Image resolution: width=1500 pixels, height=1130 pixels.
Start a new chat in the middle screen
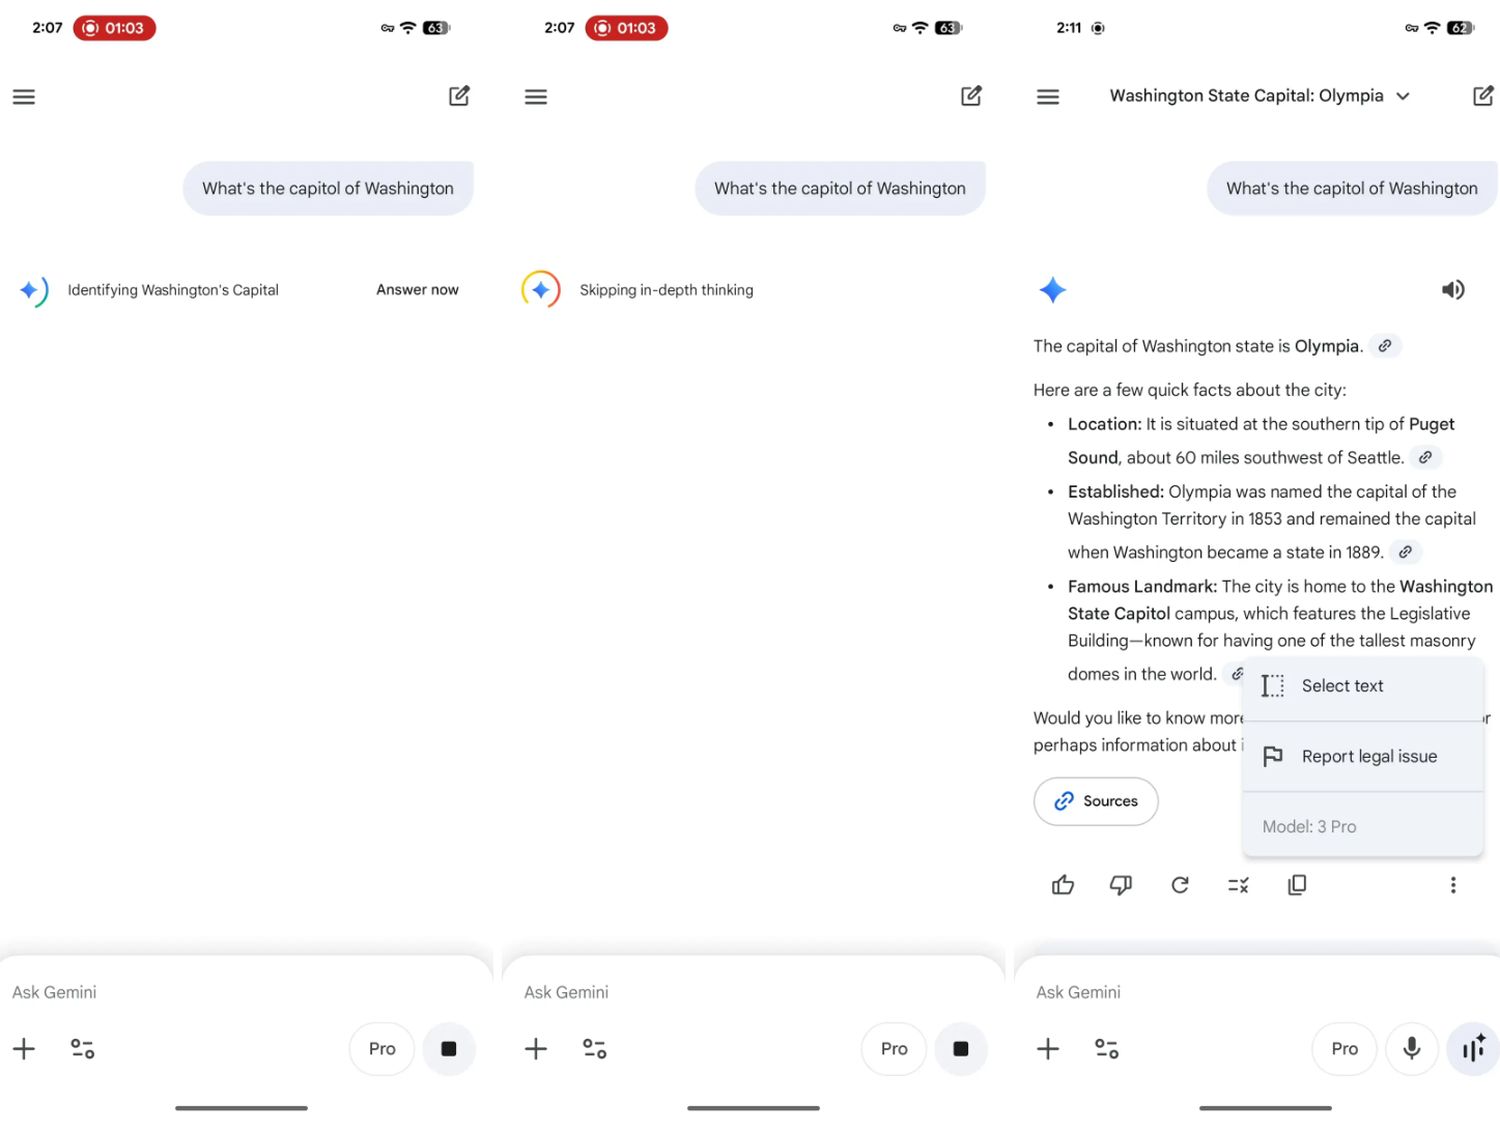pos(971,96)
